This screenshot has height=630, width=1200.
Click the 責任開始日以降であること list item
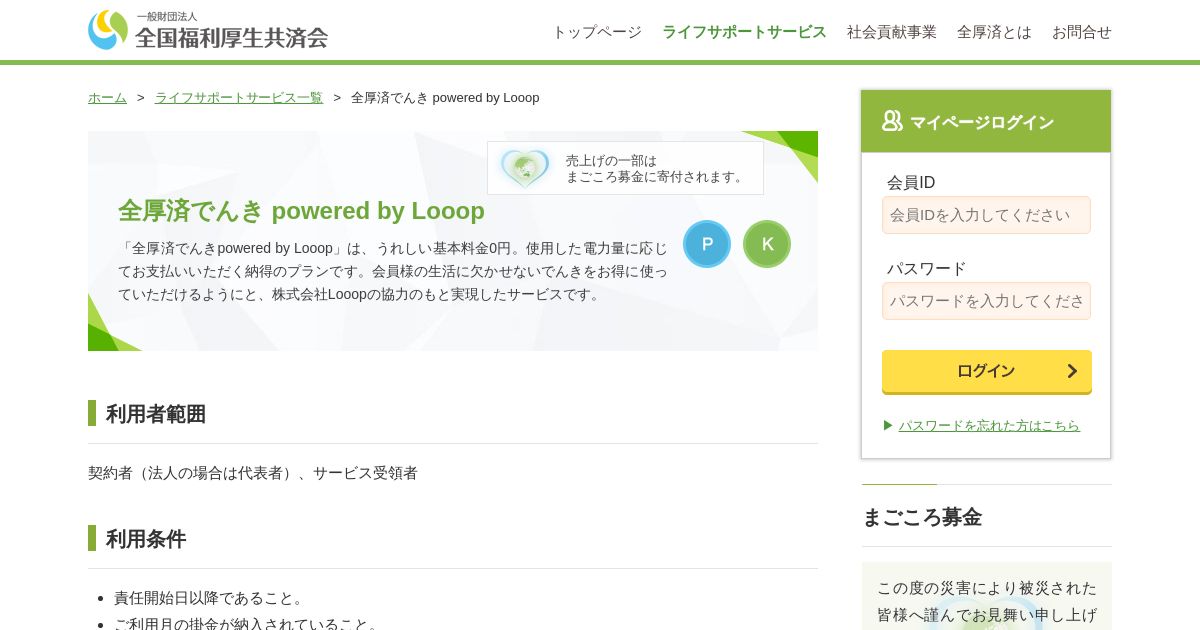pyautogui.click(x=208, y=598)
